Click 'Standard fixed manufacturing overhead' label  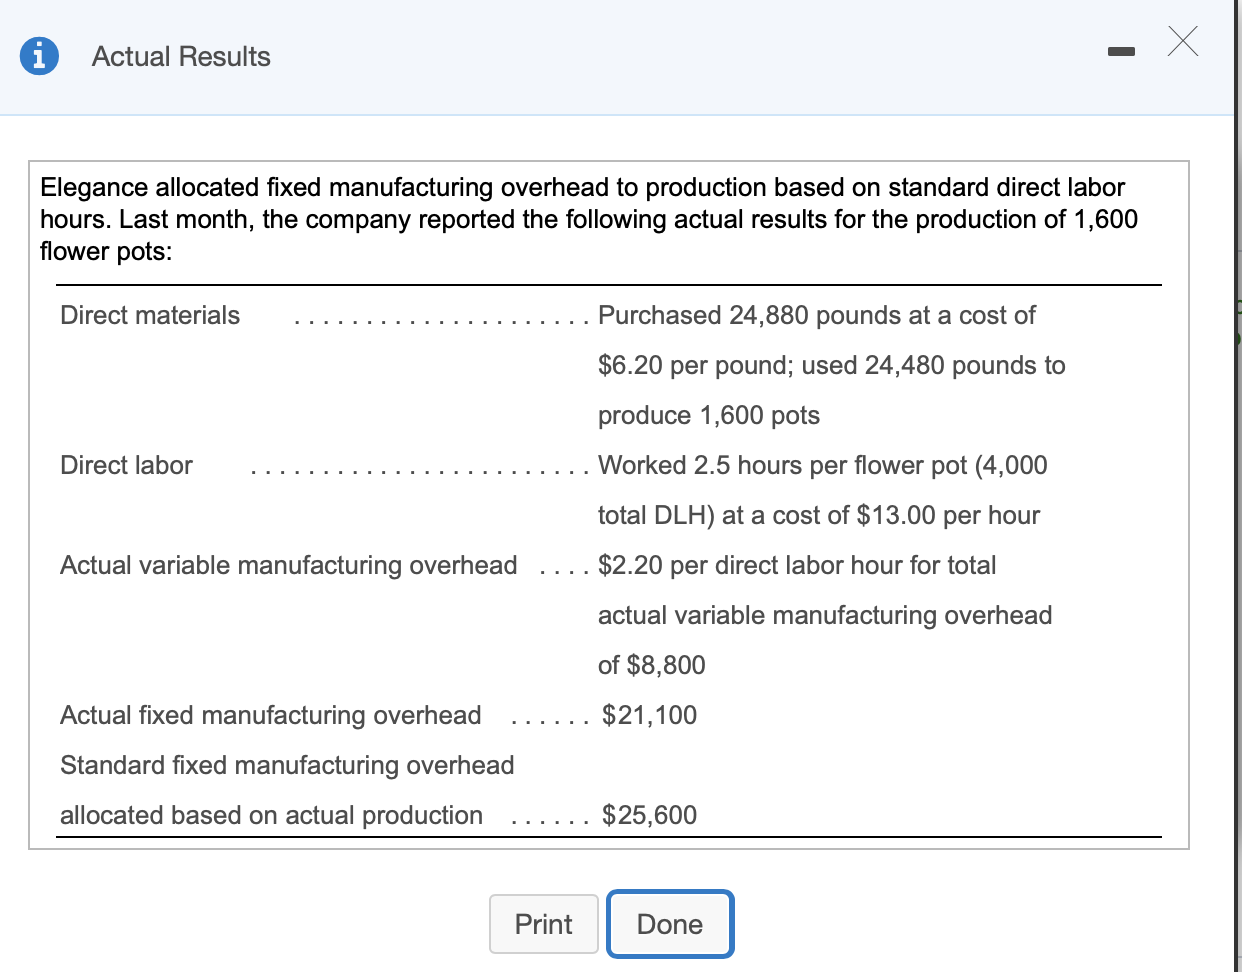pyautogui.click(x=287, y=765)
